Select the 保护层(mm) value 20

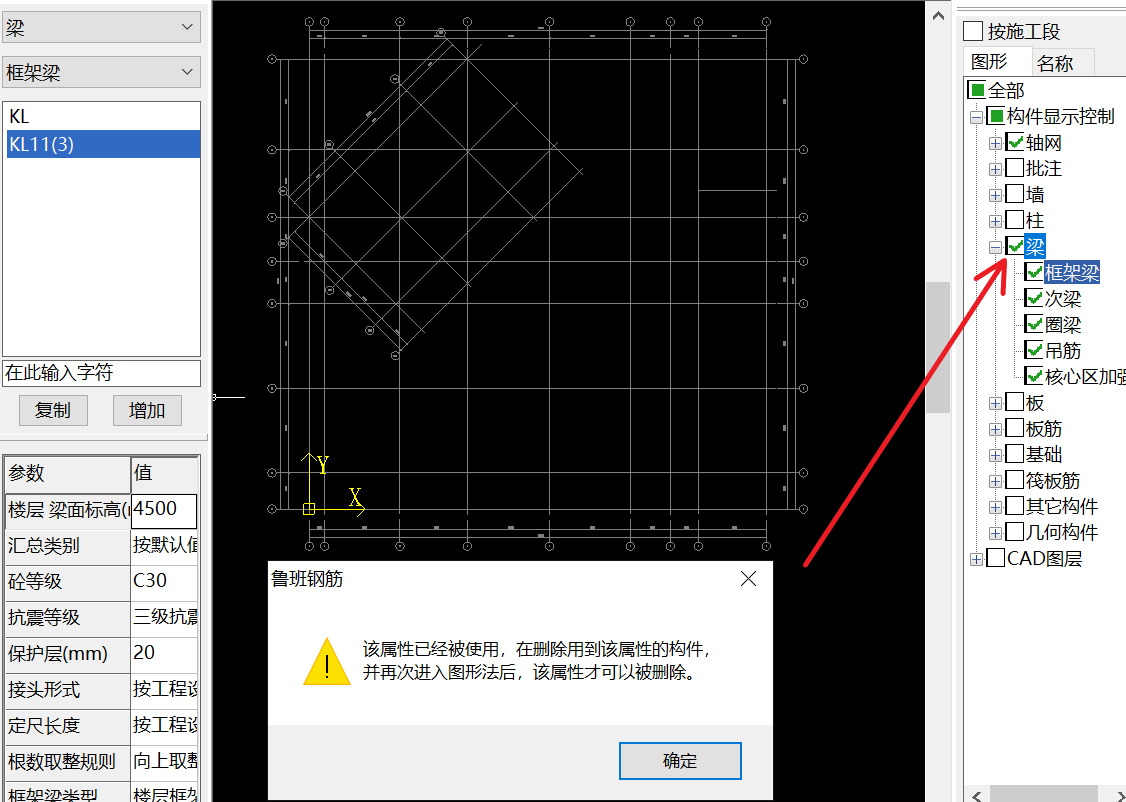[x=164, y=653]
